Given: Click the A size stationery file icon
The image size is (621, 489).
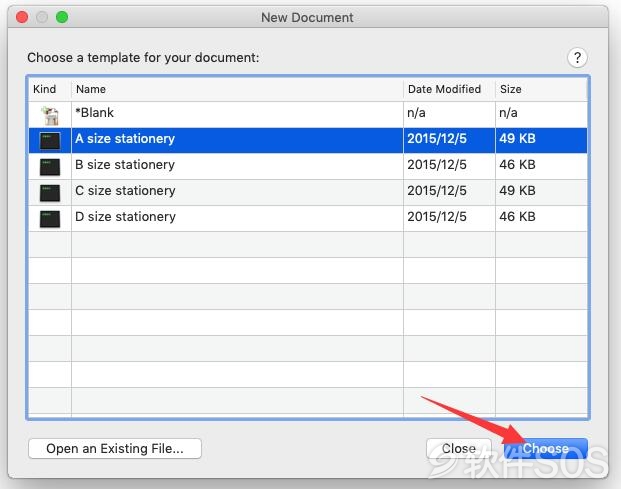Looking at the screenshot, I should click(x=50, y=141).
